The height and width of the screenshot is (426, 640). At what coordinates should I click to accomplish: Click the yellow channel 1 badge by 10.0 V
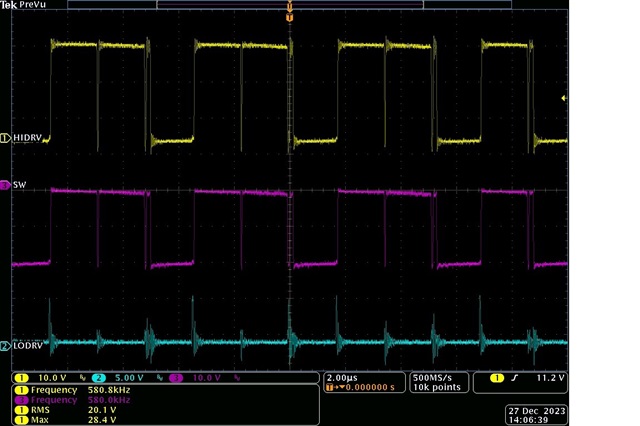[21, 378]
